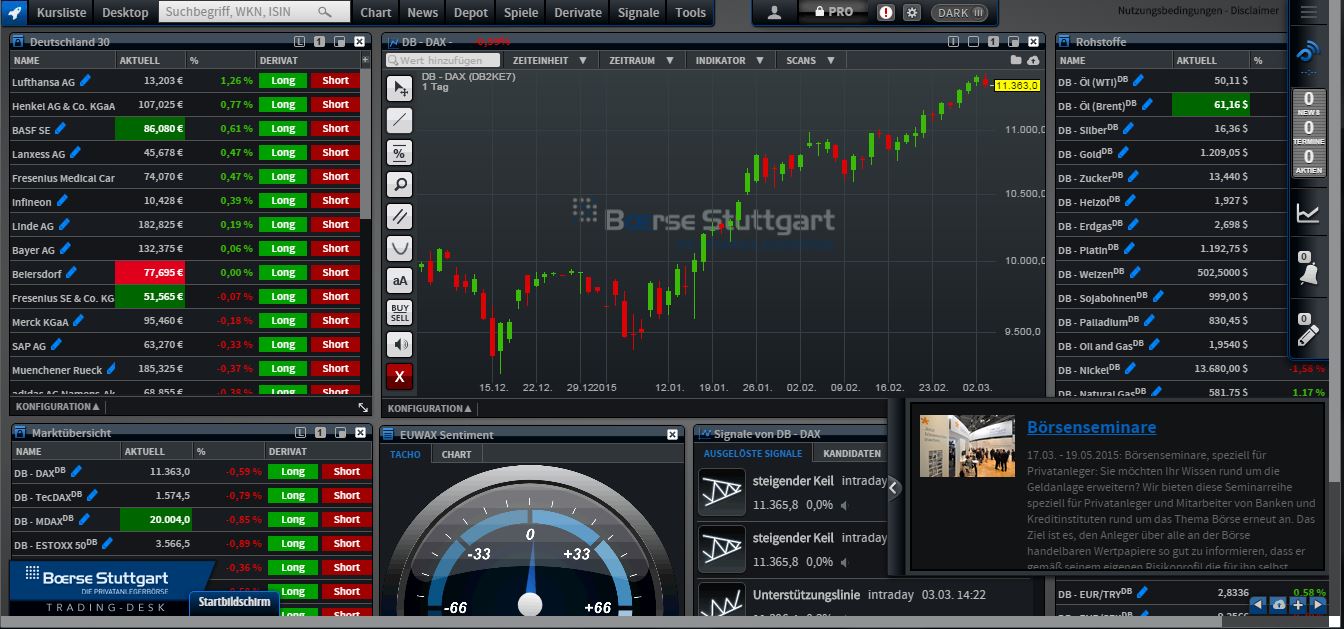Open the Derivate menu
The width and height of the screenshot is (1344, 629).
[578, 12]
